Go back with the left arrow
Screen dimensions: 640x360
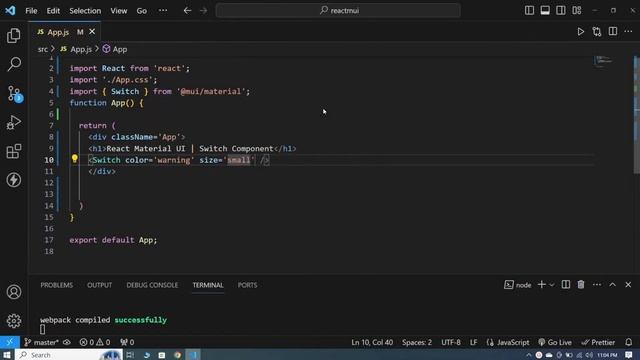[x=187, y=11]
